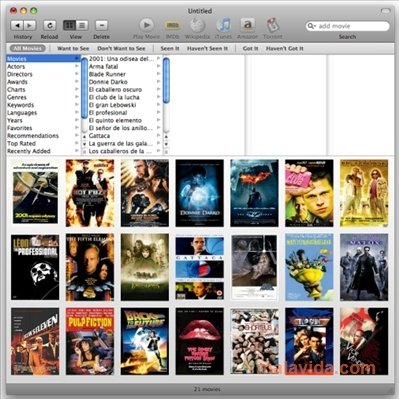Open the search magnifier dropdown
This screenshot has width=399, height=399.
[311, 26]
